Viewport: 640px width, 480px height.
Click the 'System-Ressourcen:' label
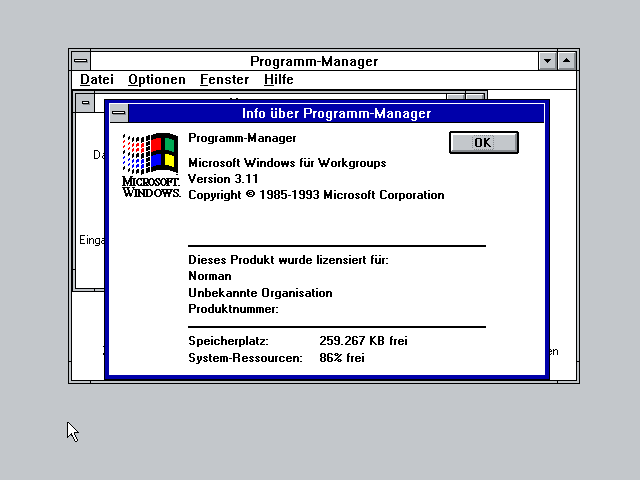point(245,358)
